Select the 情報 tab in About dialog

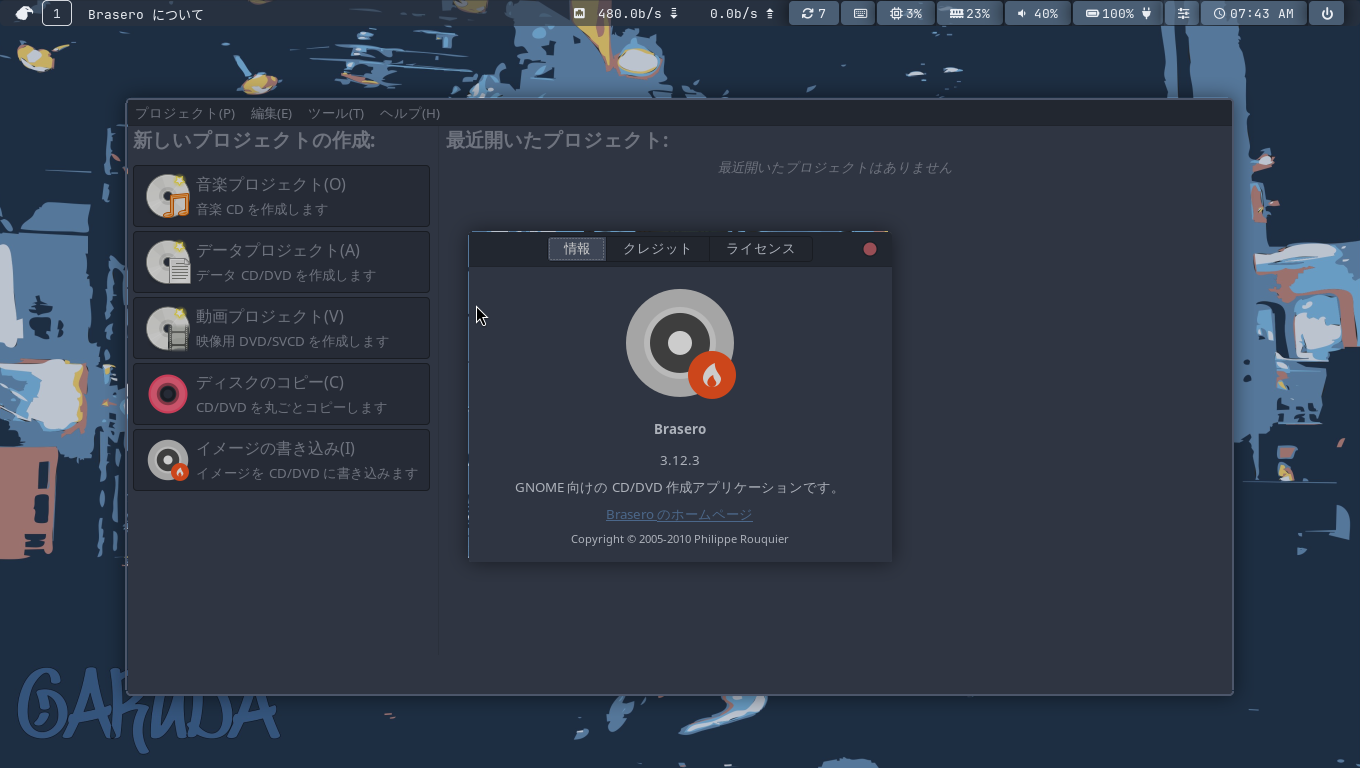(x=577, y=249)
